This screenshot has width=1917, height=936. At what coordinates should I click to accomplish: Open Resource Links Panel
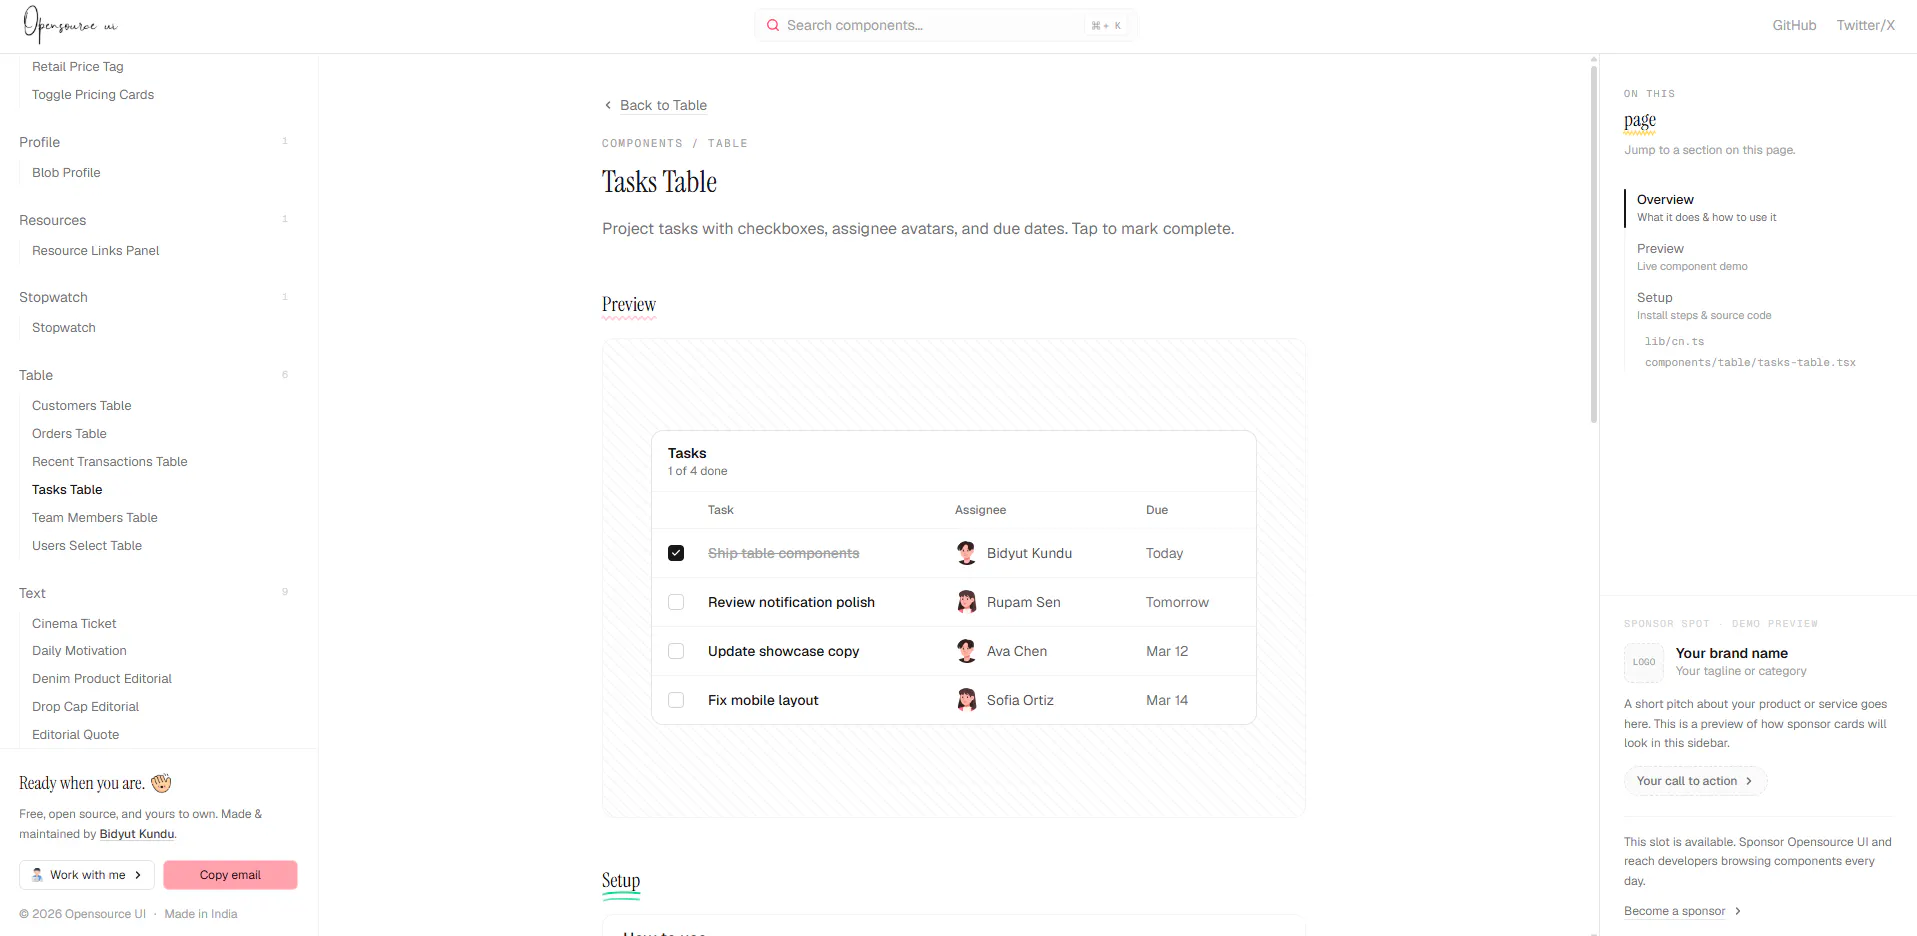95,250
